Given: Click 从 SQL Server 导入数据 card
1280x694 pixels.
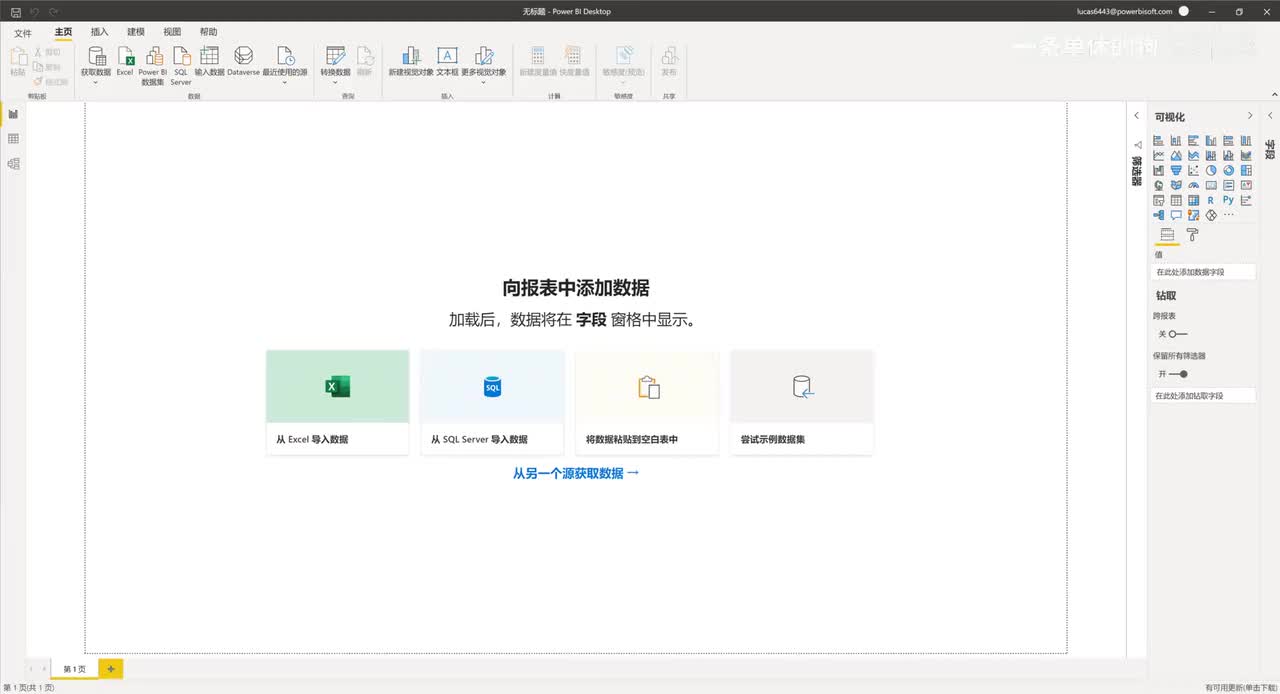Looking at the screenshot, I should (492, 402).
